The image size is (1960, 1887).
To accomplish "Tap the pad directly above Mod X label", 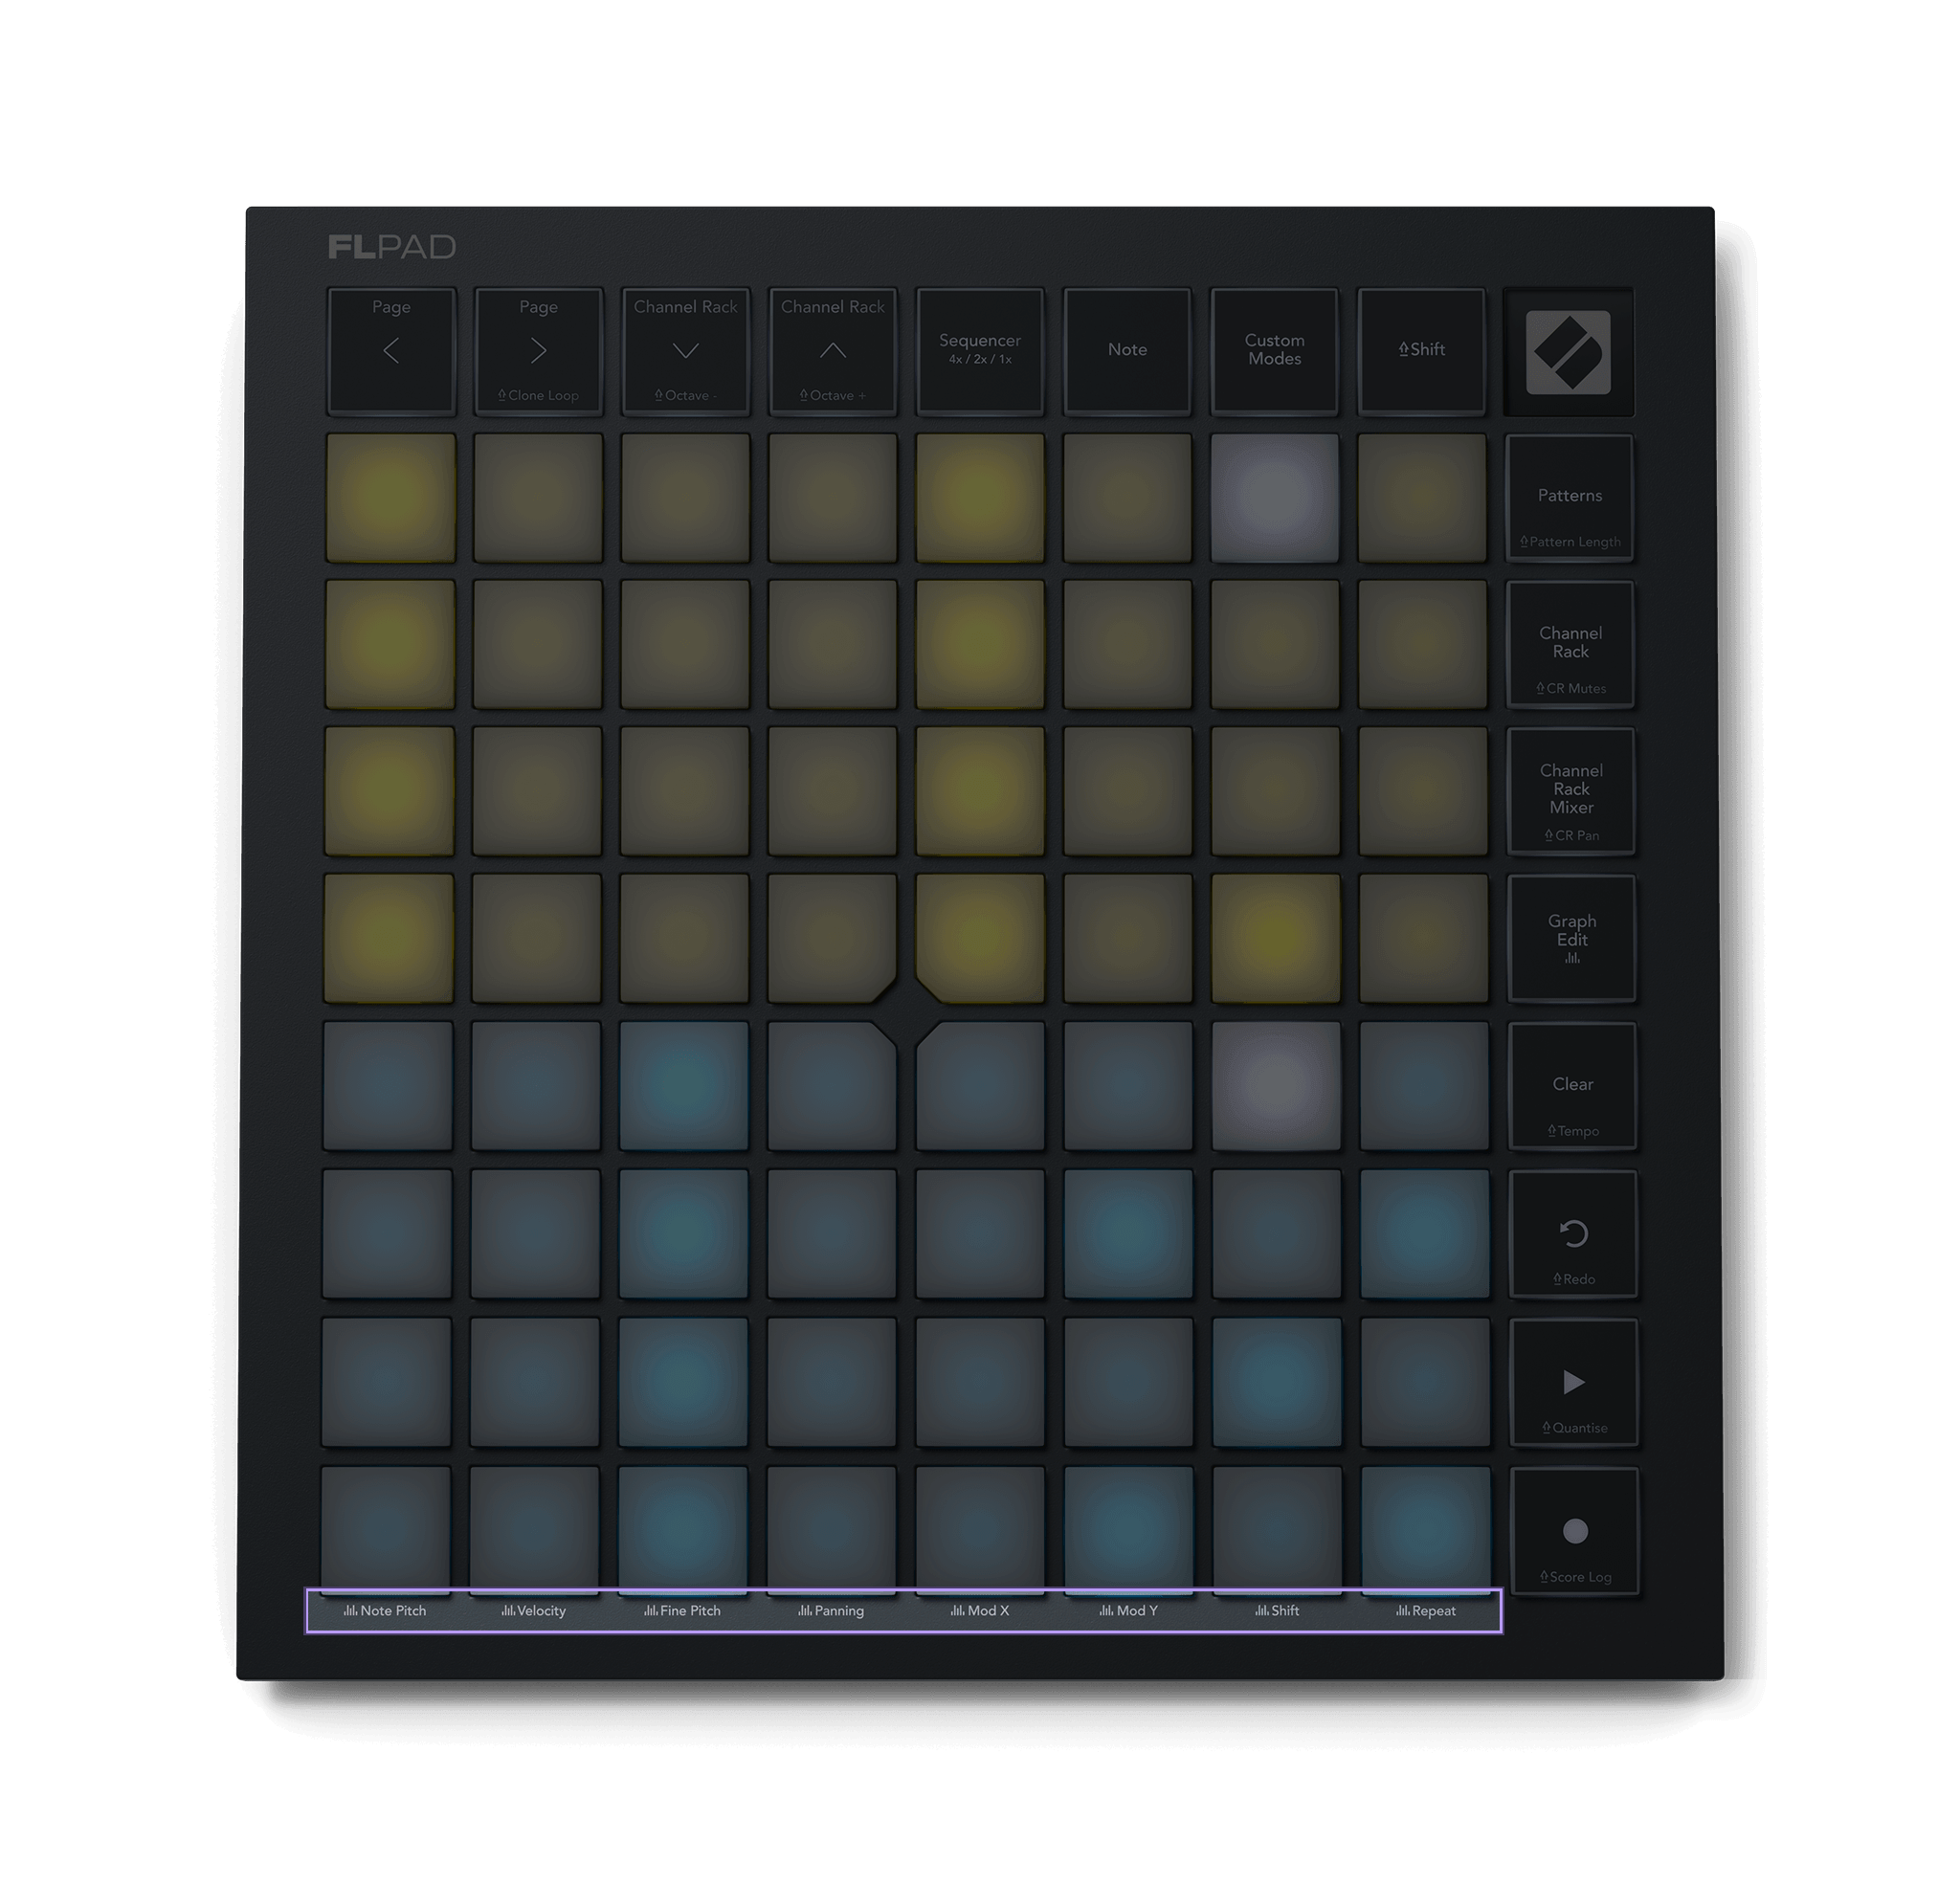I will click(980, 1529).
